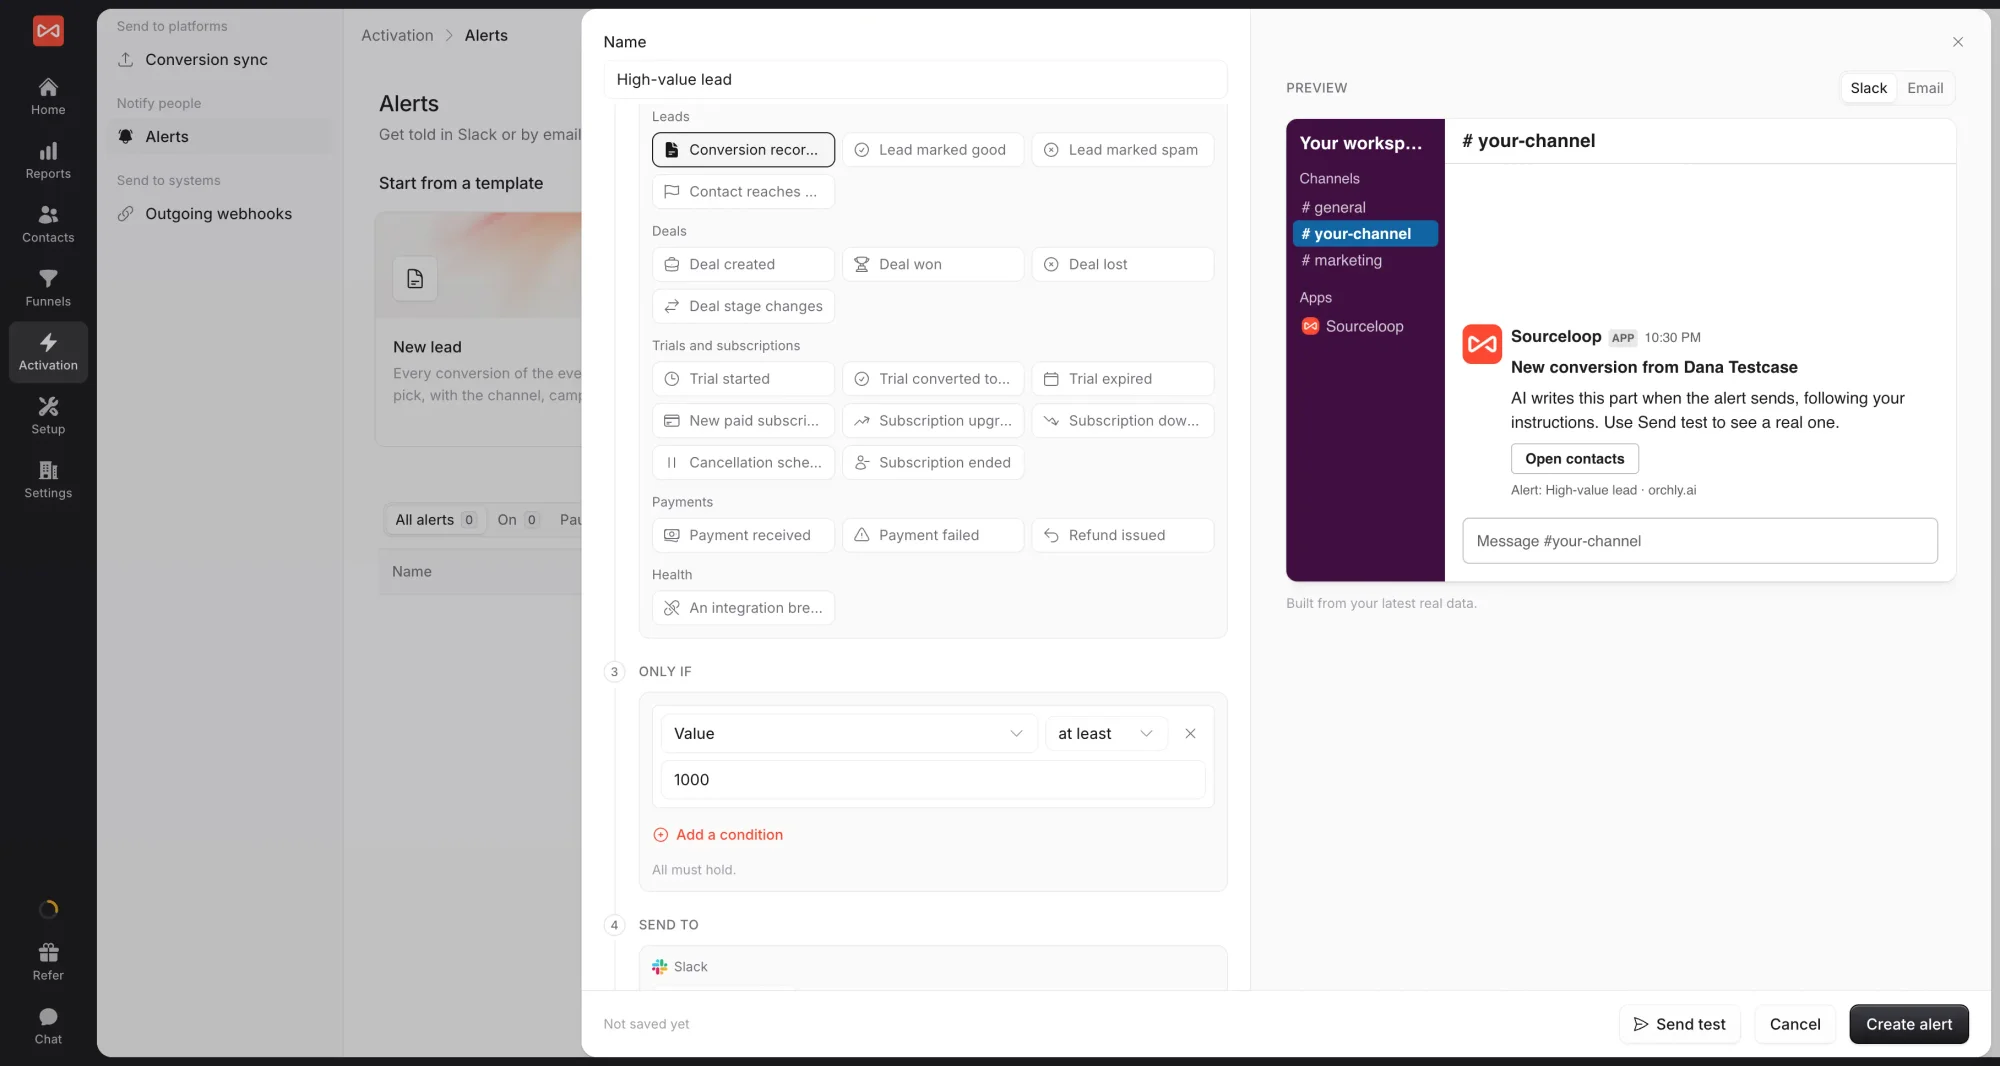Click the Create alert button
This screenshot has width=2000, height=1066.
1908,1024
